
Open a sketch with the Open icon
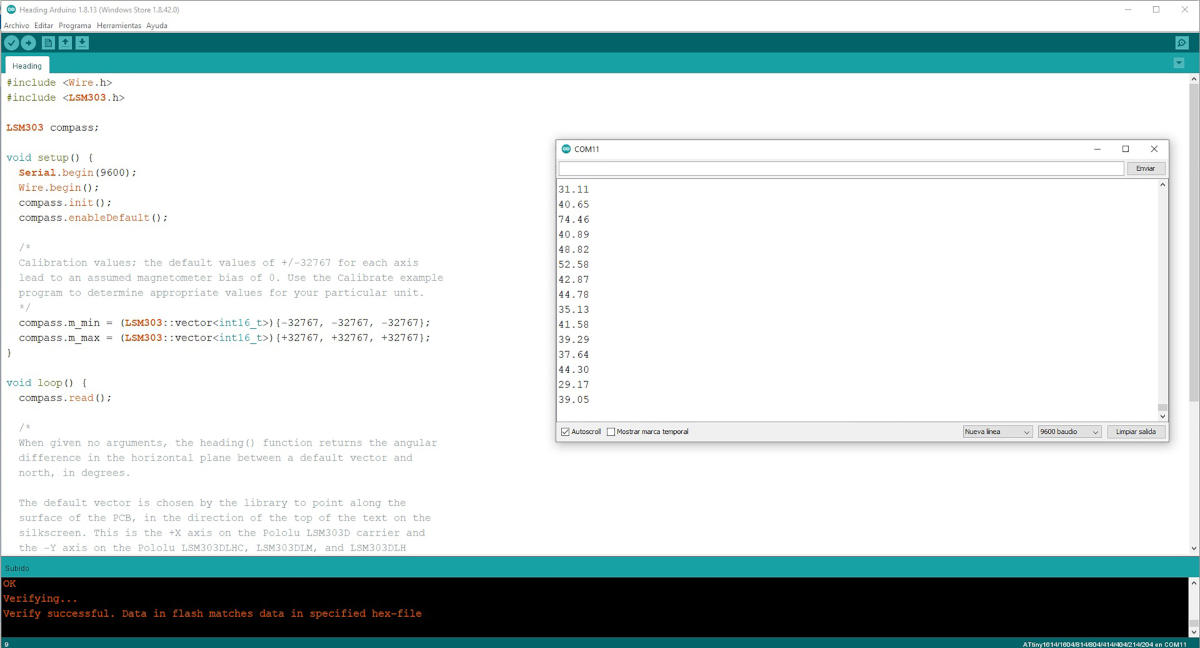pyautogui.click(x=65, y=43)
